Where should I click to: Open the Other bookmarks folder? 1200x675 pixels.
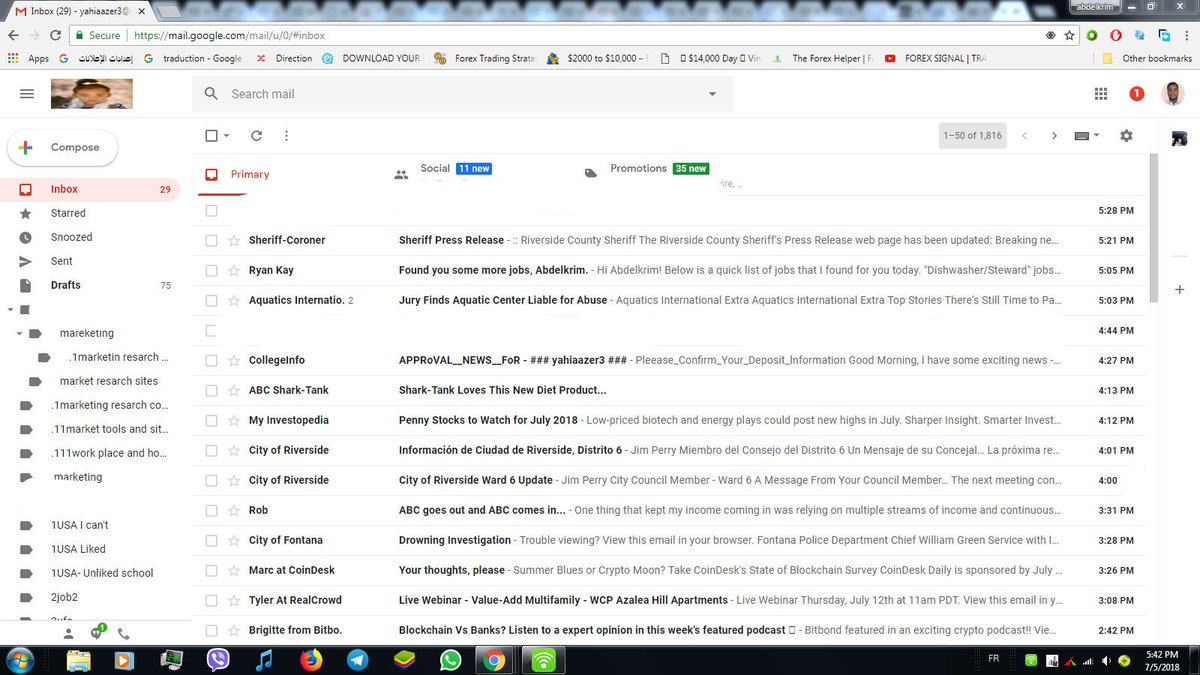coord(1147,58)
